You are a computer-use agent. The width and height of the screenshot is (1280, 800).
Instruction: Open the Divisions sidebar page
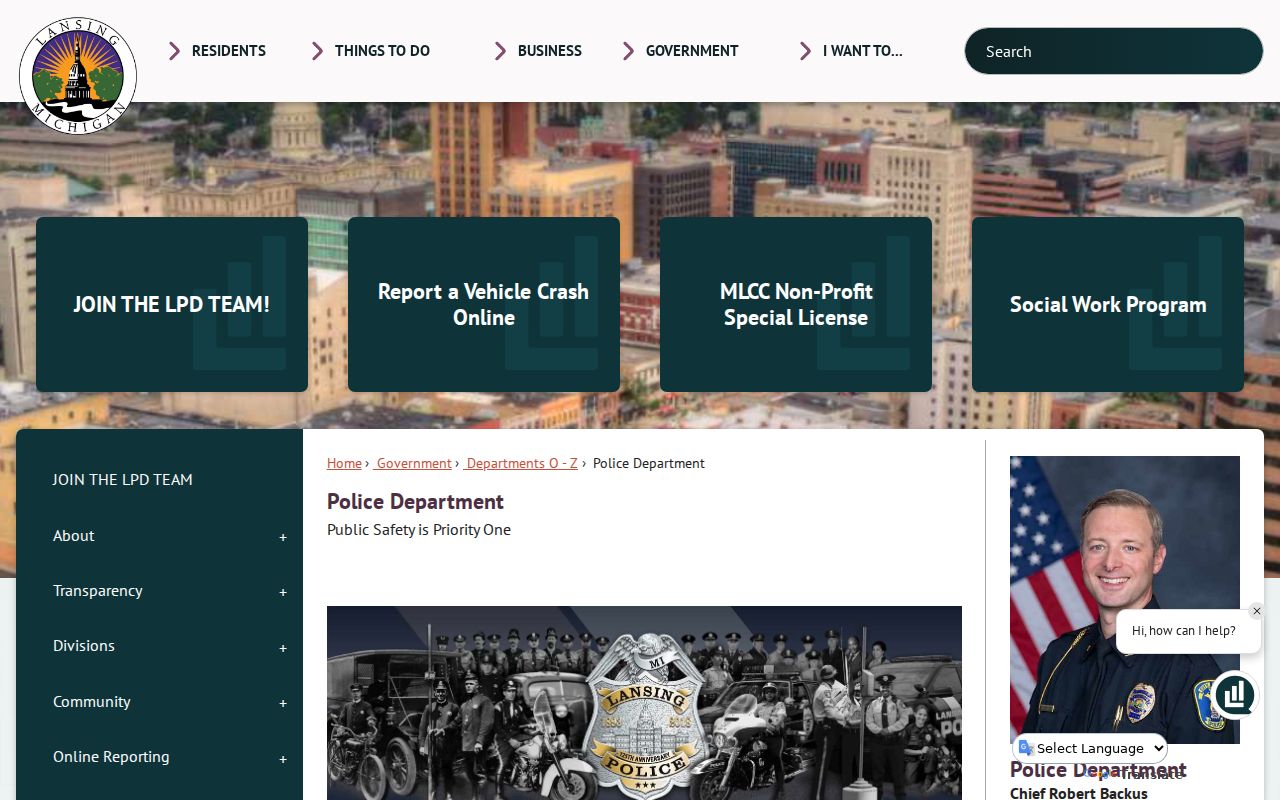pyautogui.click(x=84, y=646)
